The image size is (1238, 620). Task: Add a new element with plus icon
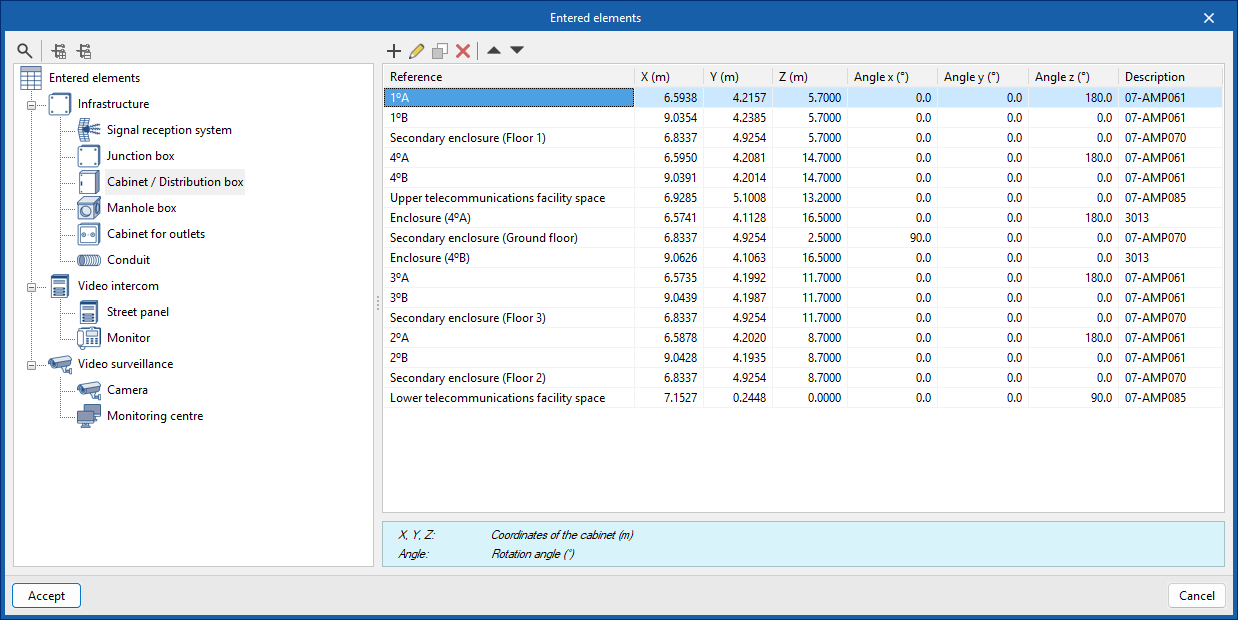coord(394,51)
